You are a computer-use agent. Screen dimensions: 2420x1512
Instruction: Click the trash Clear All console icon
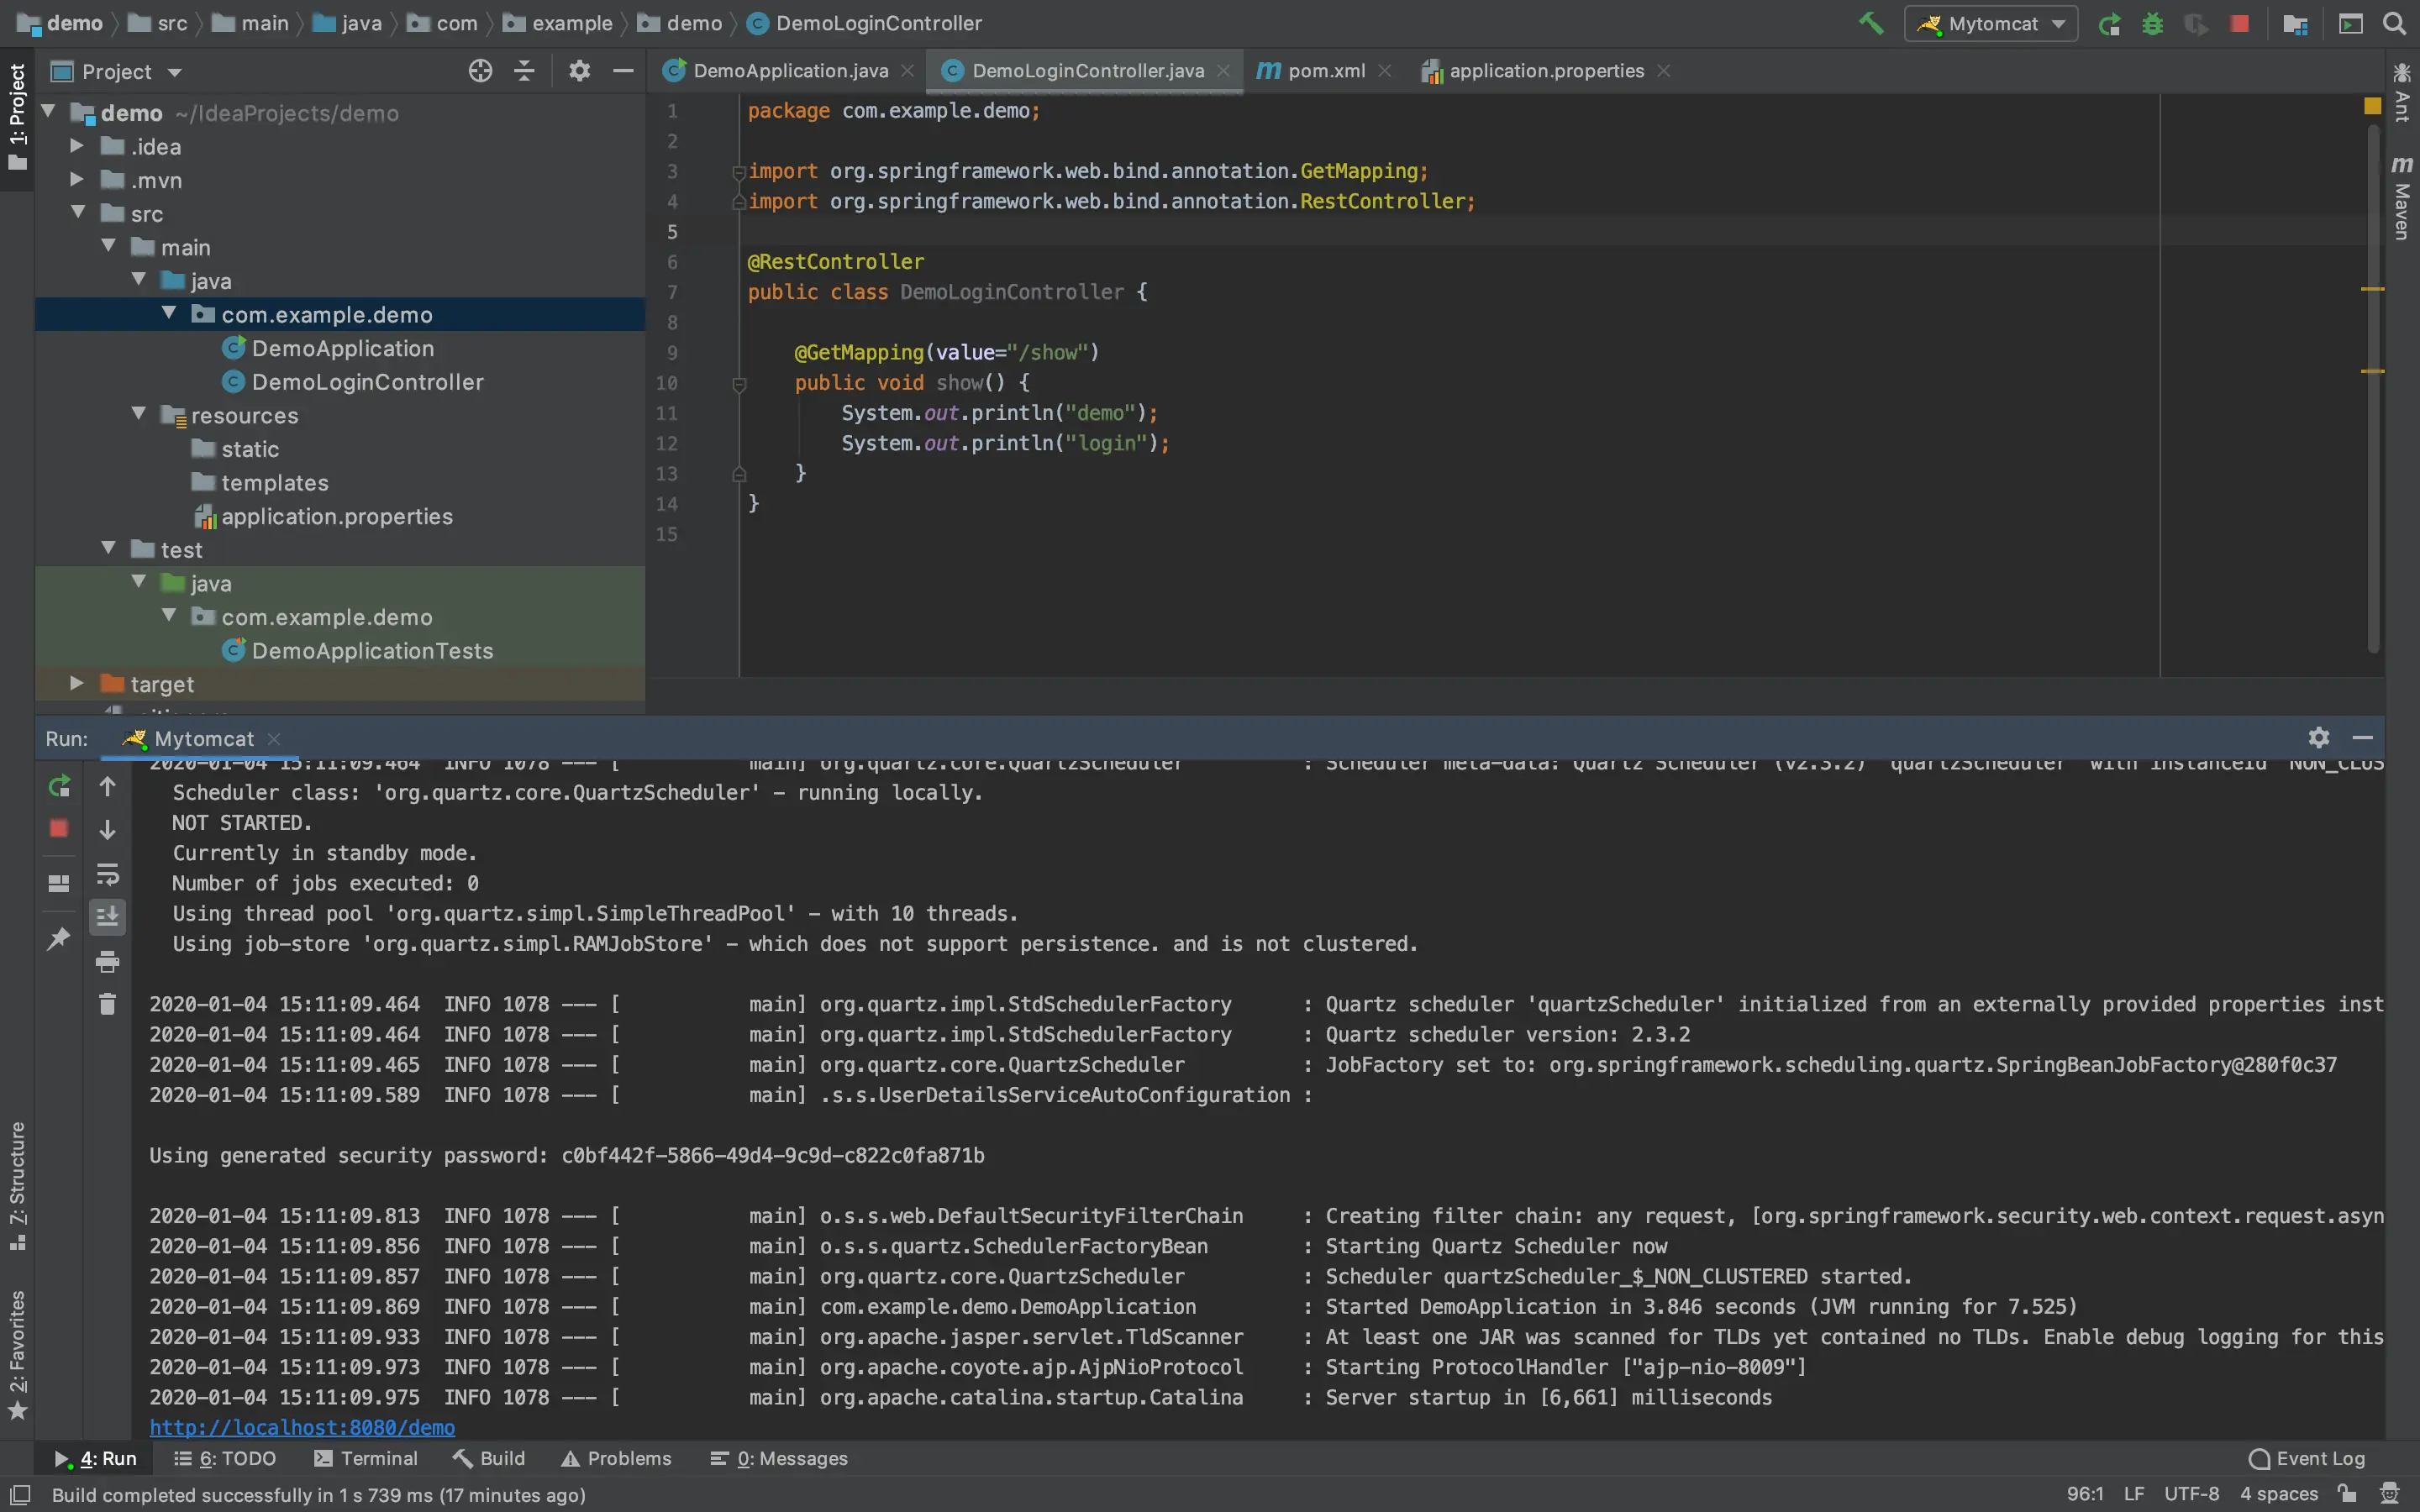coord(107,1003)
